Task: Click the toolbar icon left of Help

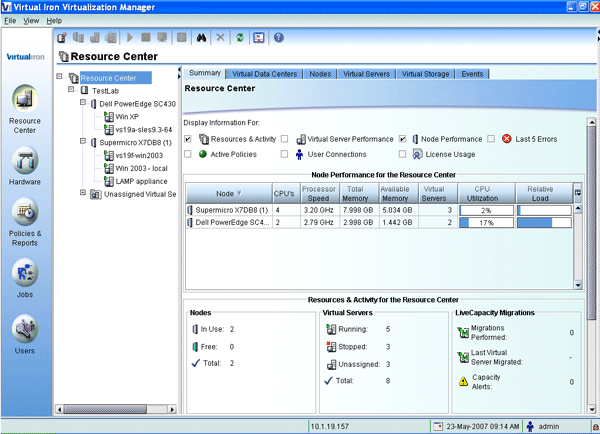Action: tap(259, 38)
